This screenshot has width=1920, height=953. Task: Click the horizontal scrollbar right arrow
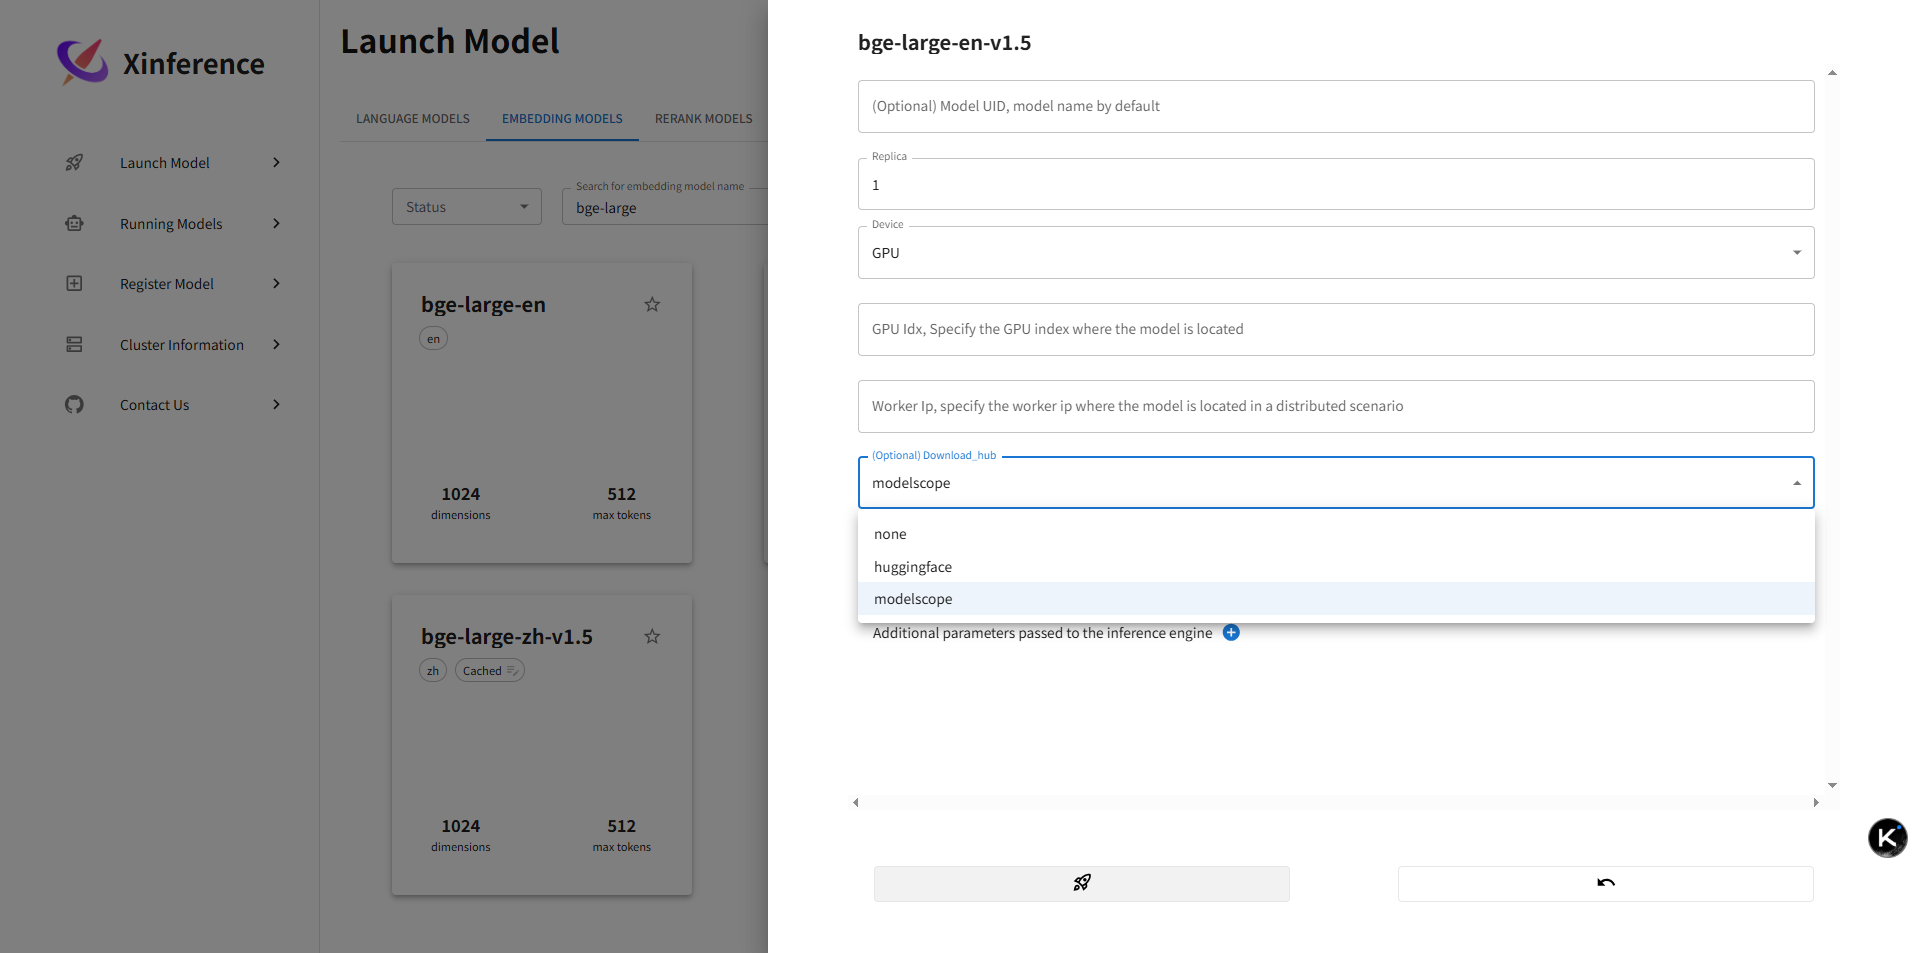coord(1816,802)
